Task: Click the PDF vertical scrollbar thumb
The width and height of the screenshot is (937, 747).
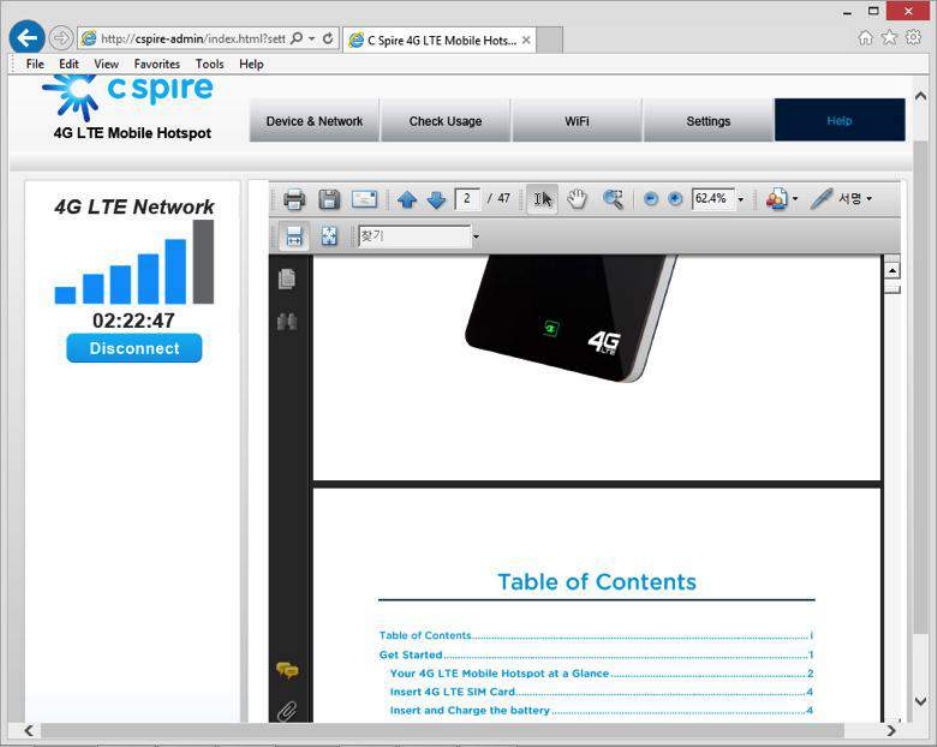Action: coord(892,289)
